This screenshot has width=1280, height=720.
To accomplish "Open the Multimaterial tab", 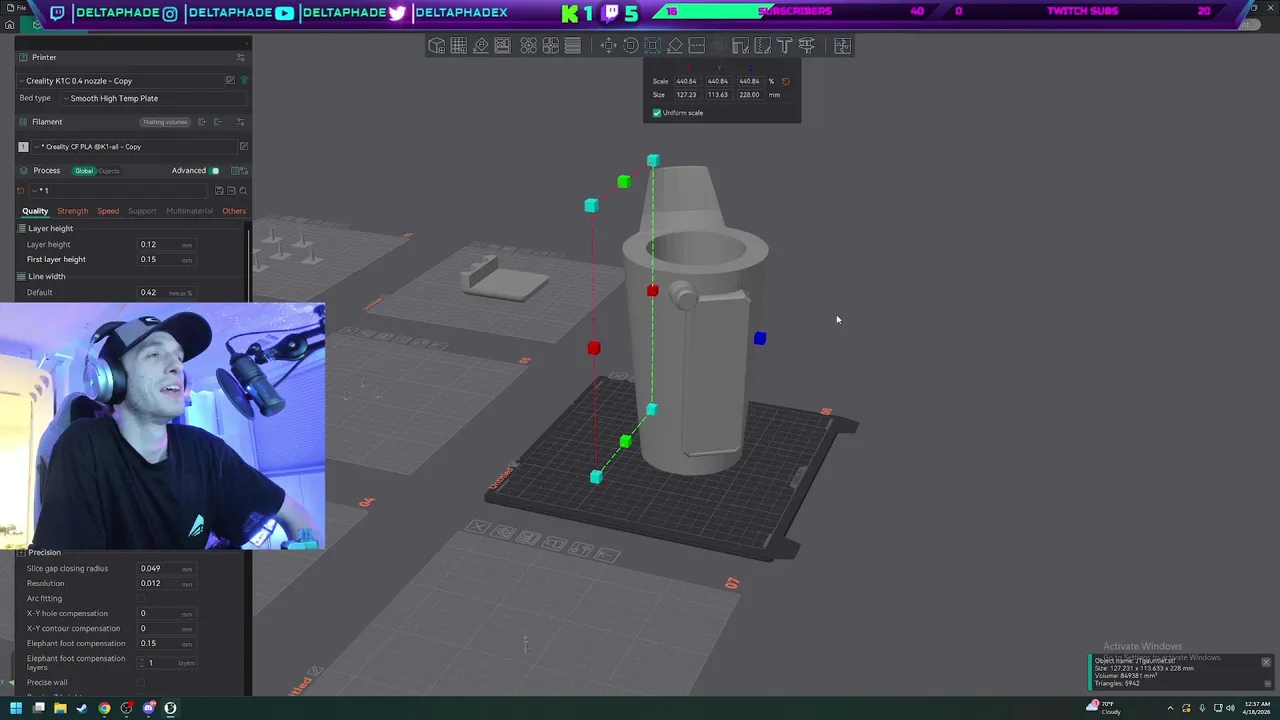I will coord(189,211).
